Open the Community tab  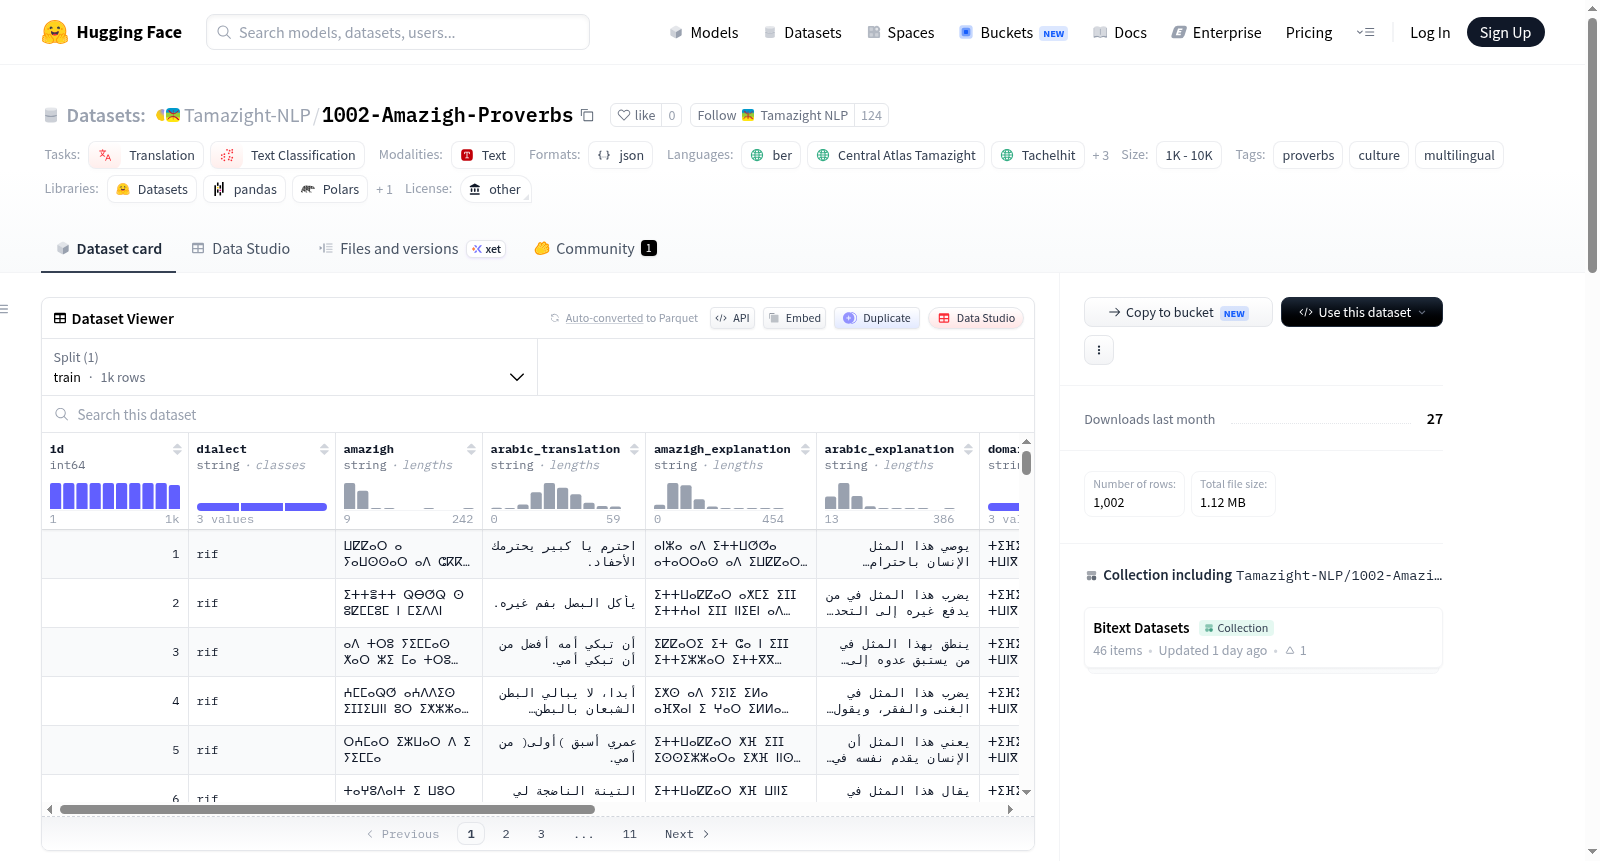point(595,248)
